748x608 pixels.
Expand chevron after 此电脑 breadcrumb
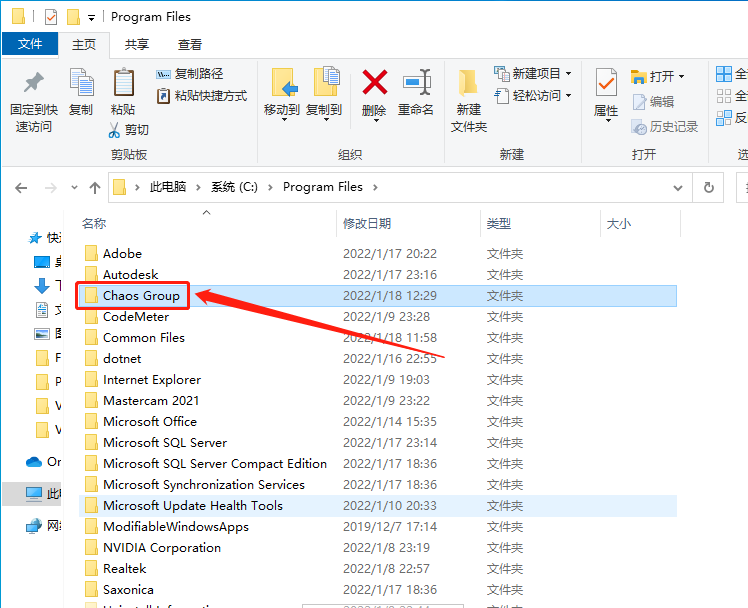(198, 187)
